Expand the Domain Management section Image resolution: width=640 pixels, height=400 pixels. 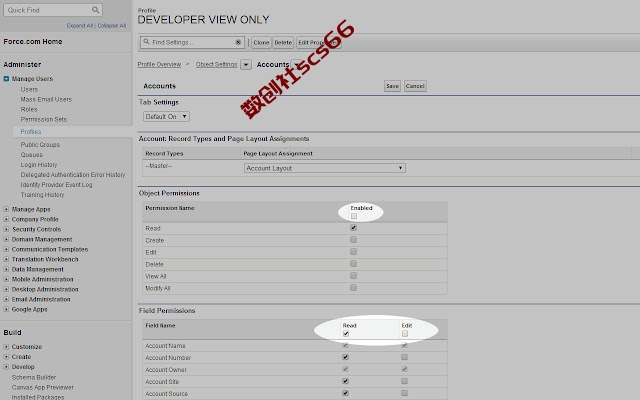pyautogui.click(x=6, y=239)
